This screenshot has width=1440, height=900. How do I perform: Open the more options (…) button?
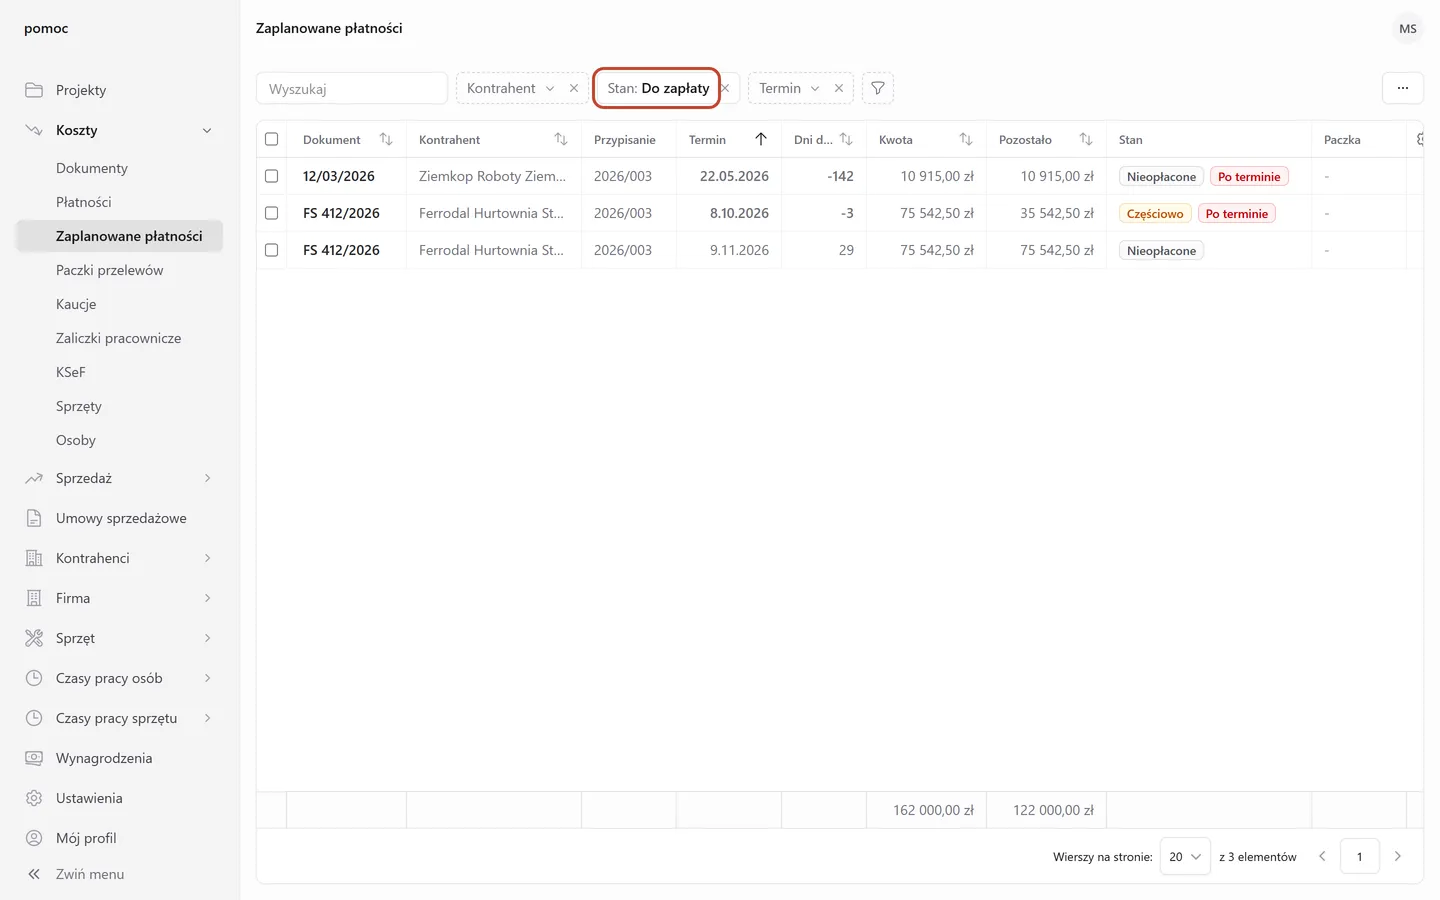click(1403, 88)
